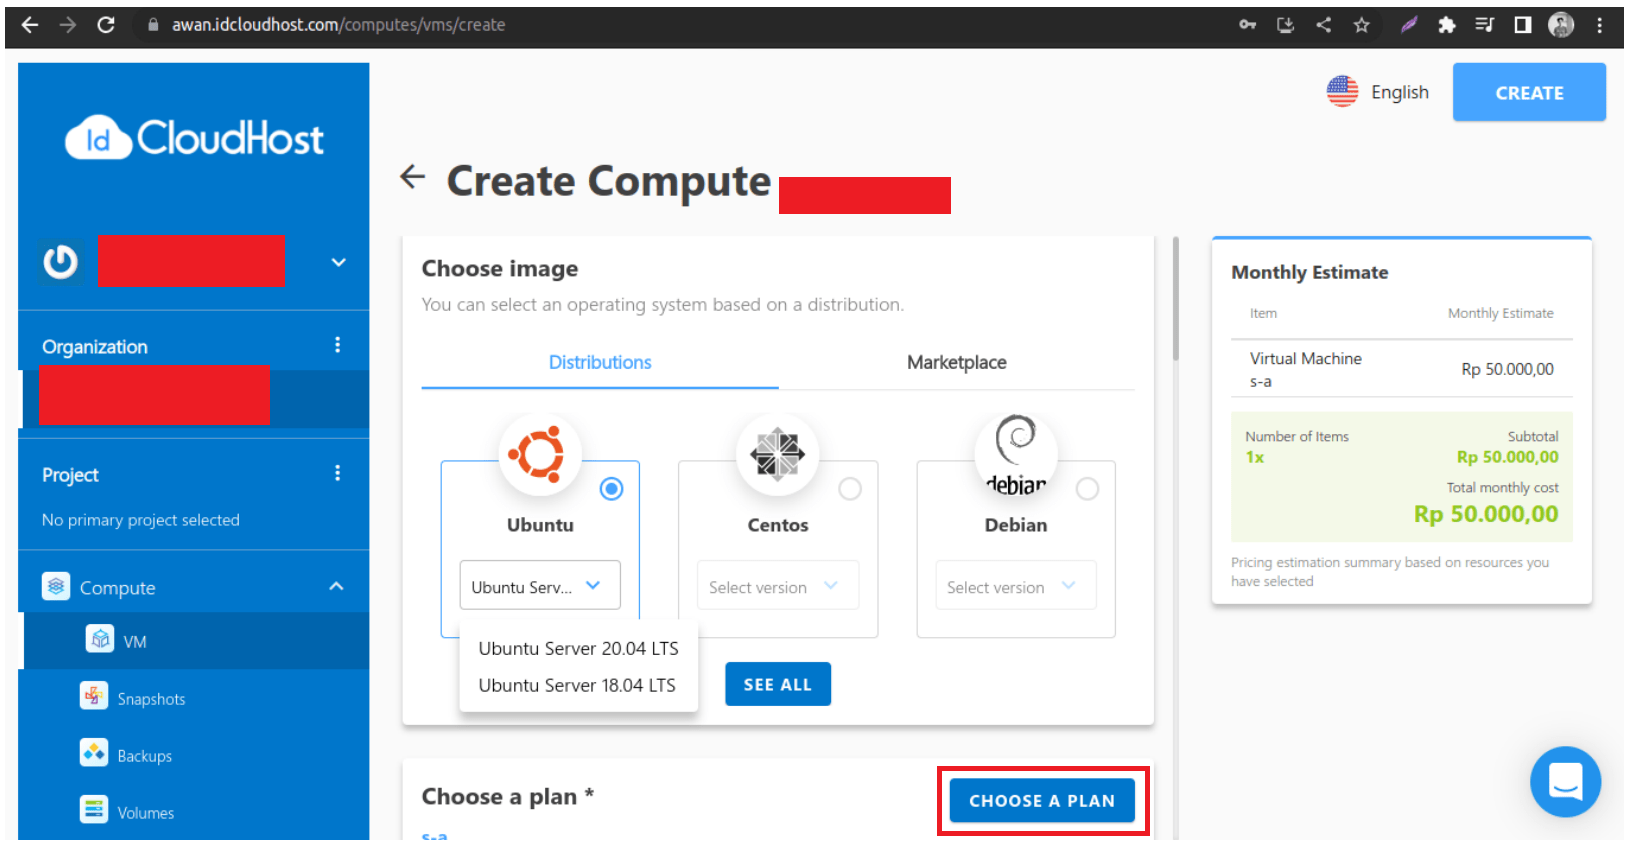Open the Debian Select version dropdown
The image size is (1636, 850).
coord(1015,587)
